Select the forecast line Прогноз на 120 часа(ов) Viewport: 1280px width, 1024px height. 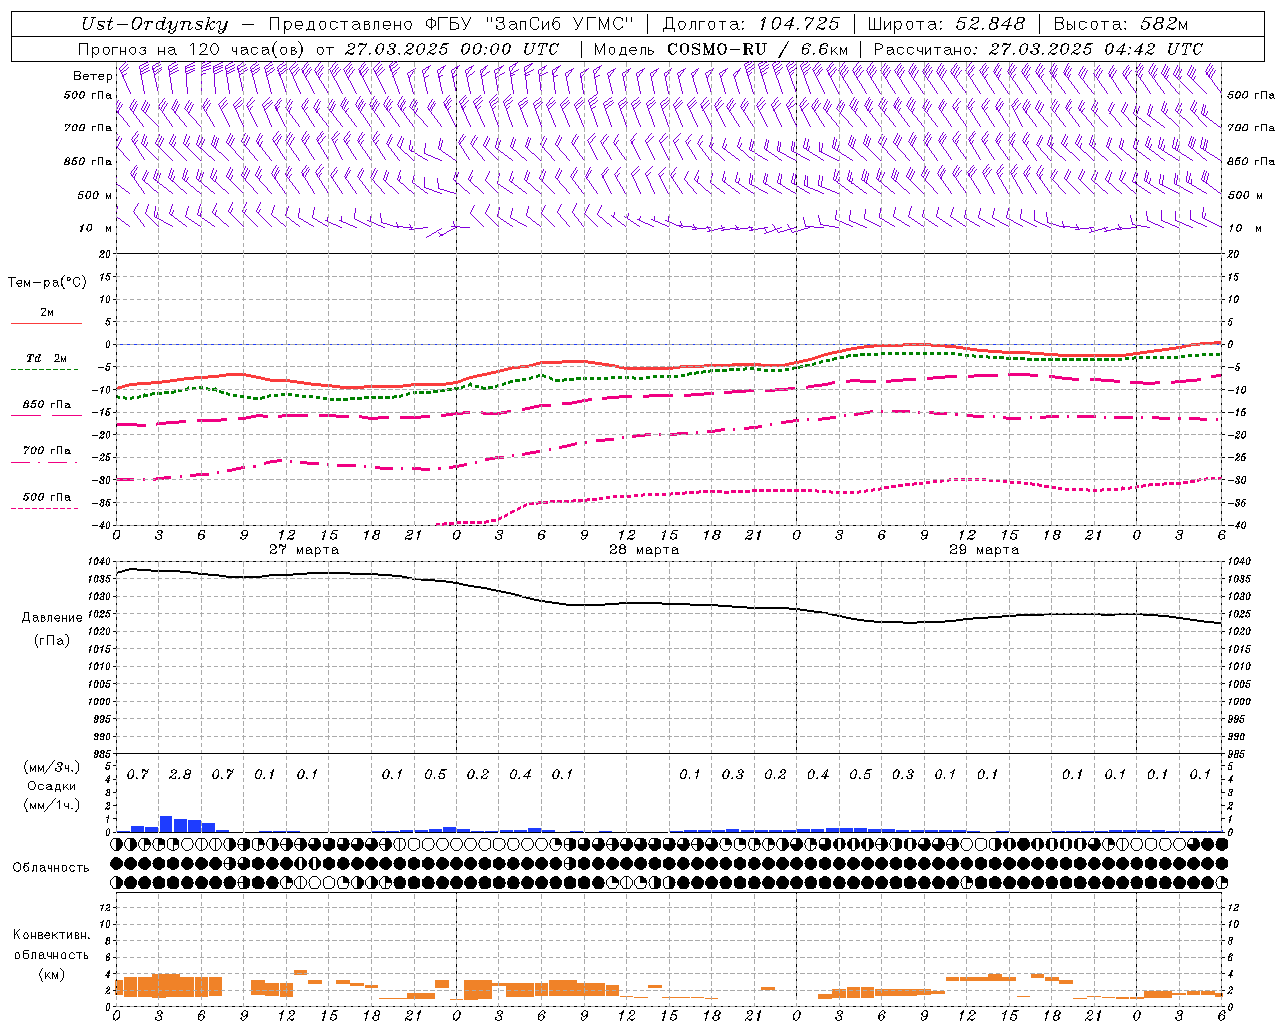coord(193,48)
